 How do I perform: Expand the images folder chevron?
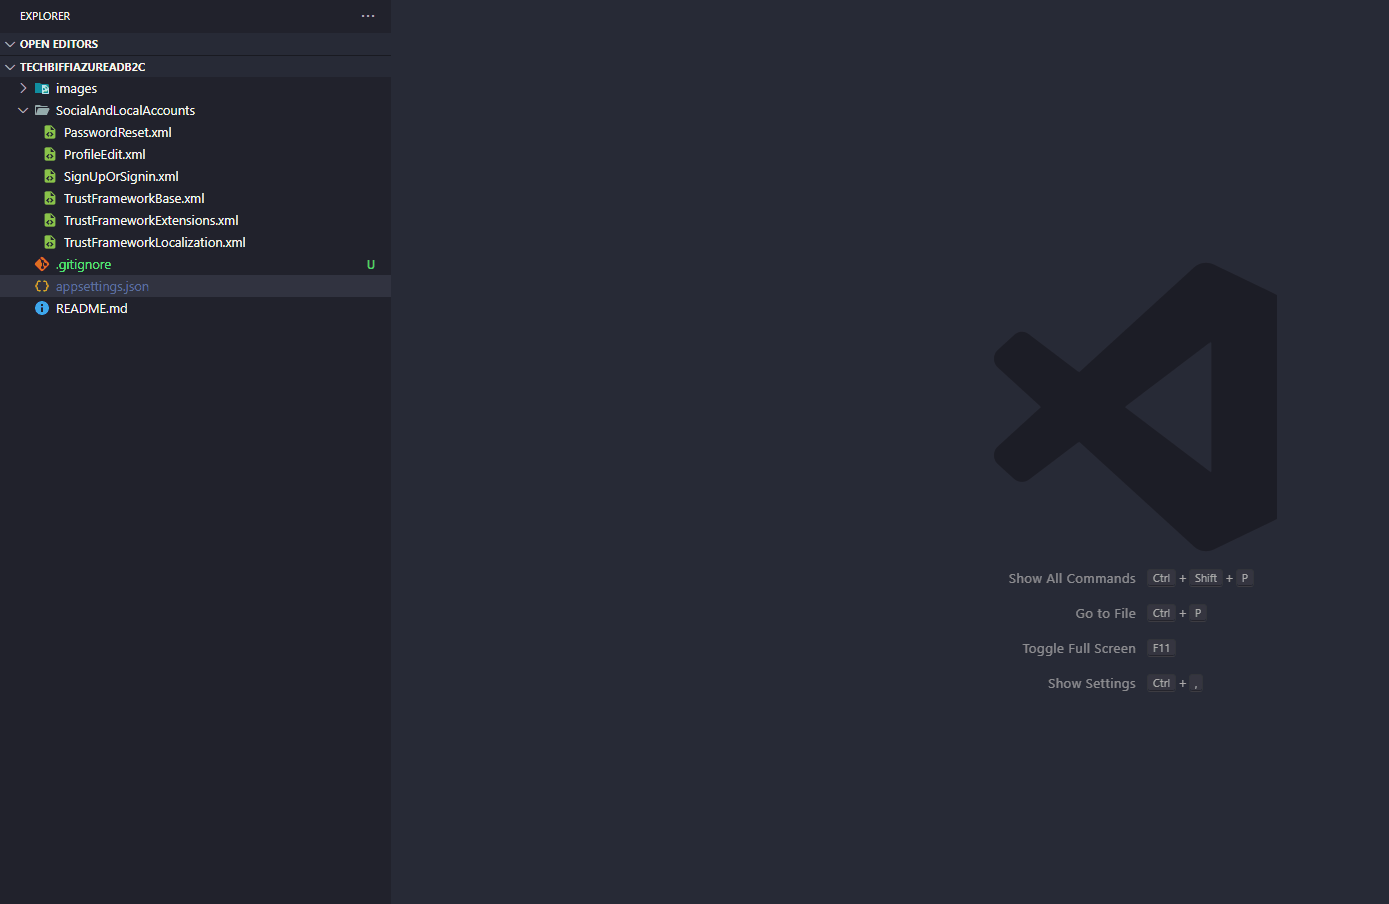24,89
